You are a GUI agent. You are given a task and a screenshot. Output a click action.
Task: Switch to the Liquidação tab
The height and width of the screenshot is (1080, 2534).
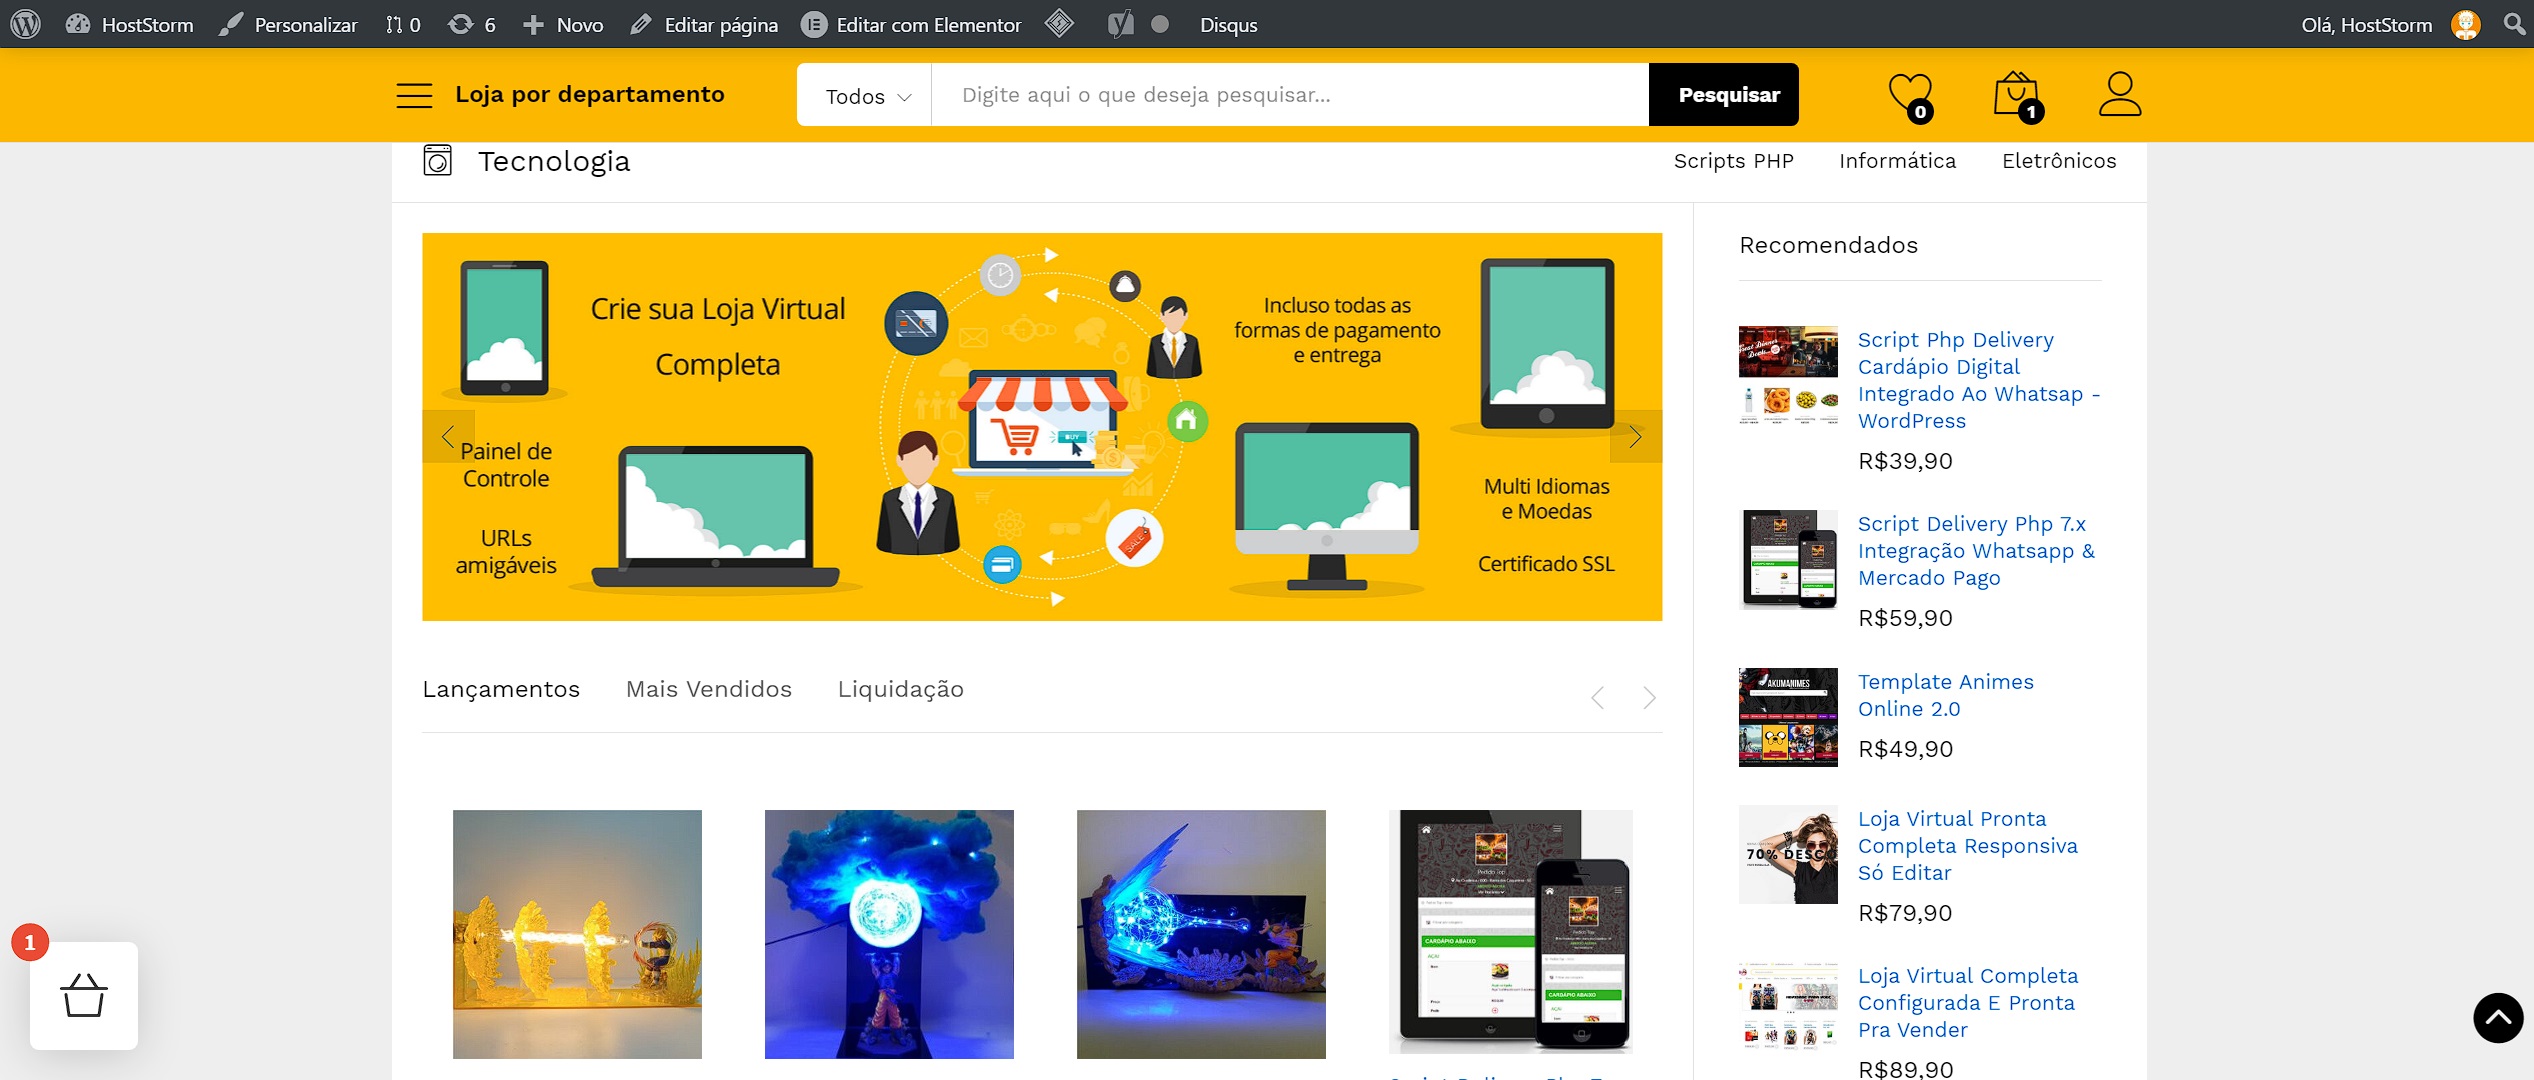(900, 689)
